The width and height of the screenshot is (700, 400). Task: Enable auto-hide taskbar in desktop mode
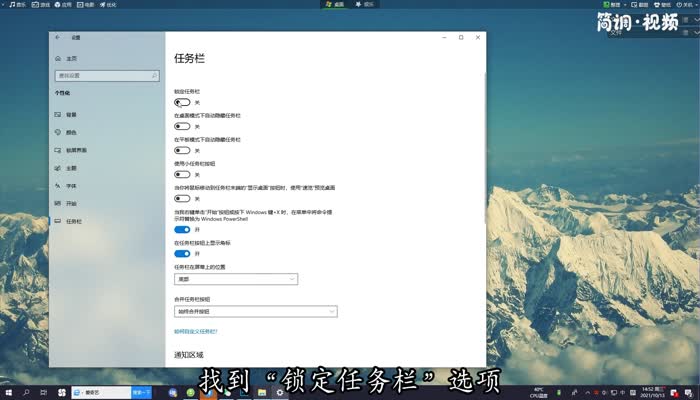(x=182, y=126)
